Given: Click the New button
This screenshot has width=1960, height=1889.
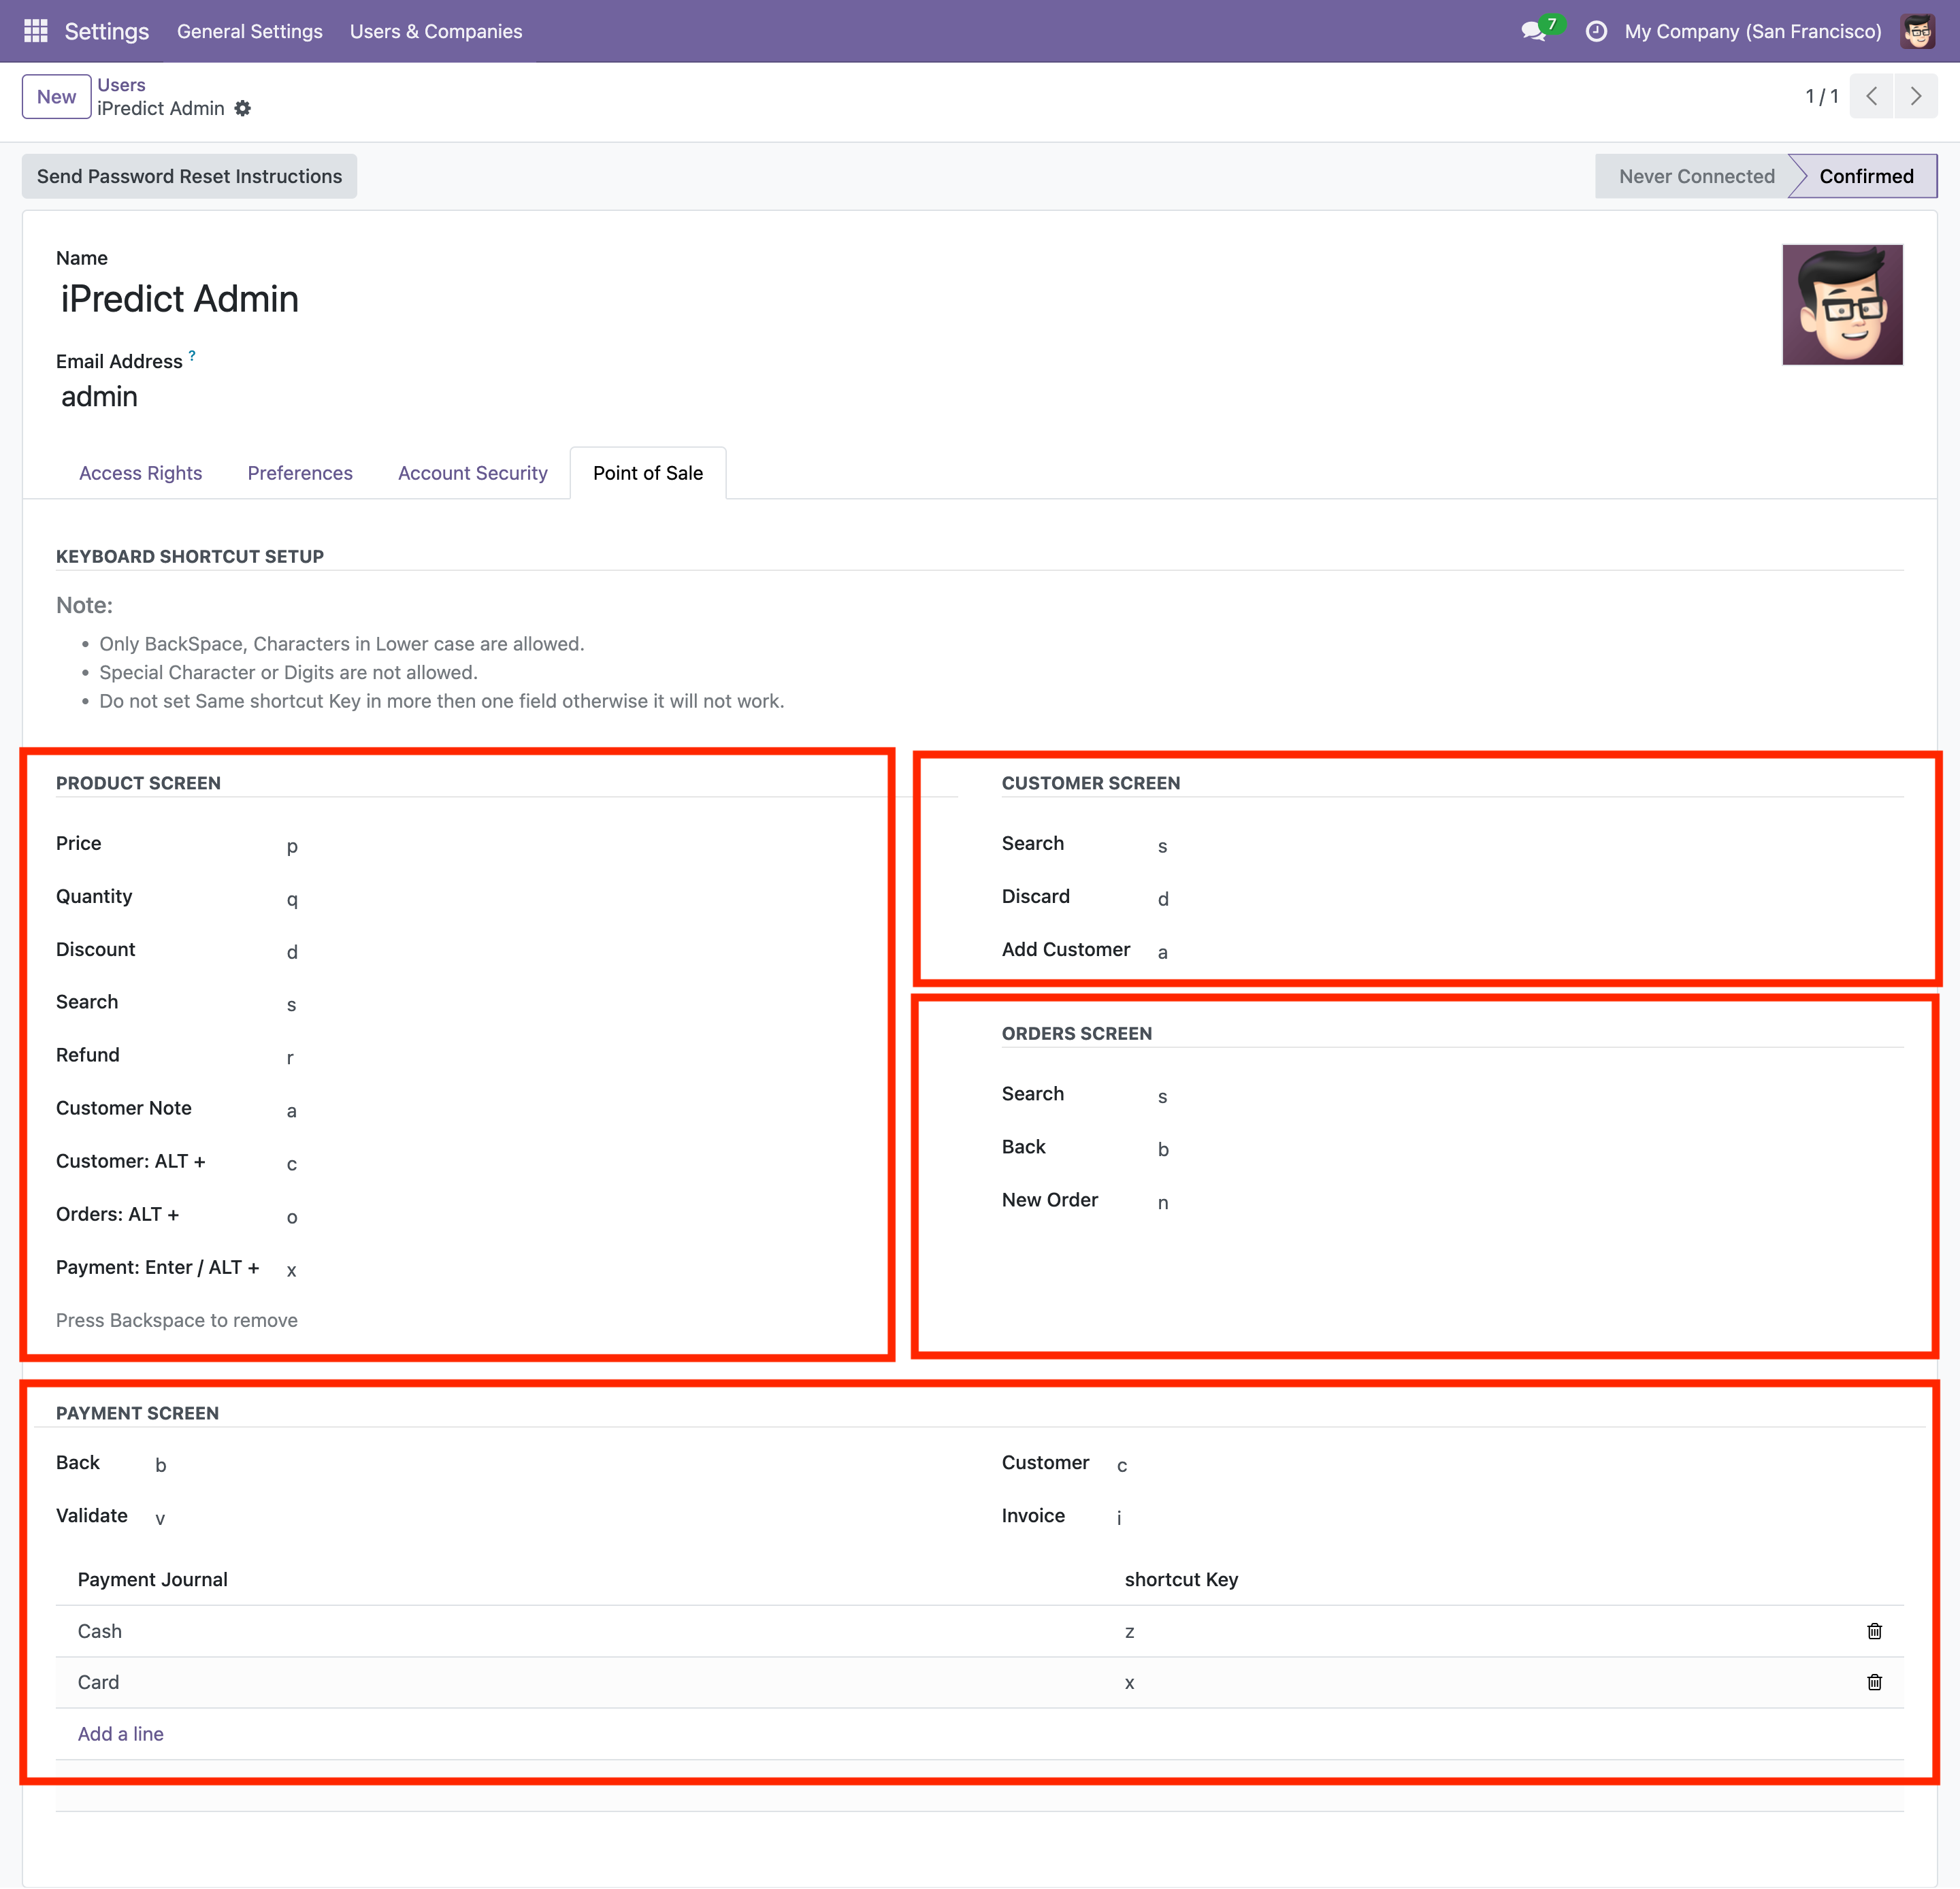Looking at the screenshot, I should (x=56, y=96).
